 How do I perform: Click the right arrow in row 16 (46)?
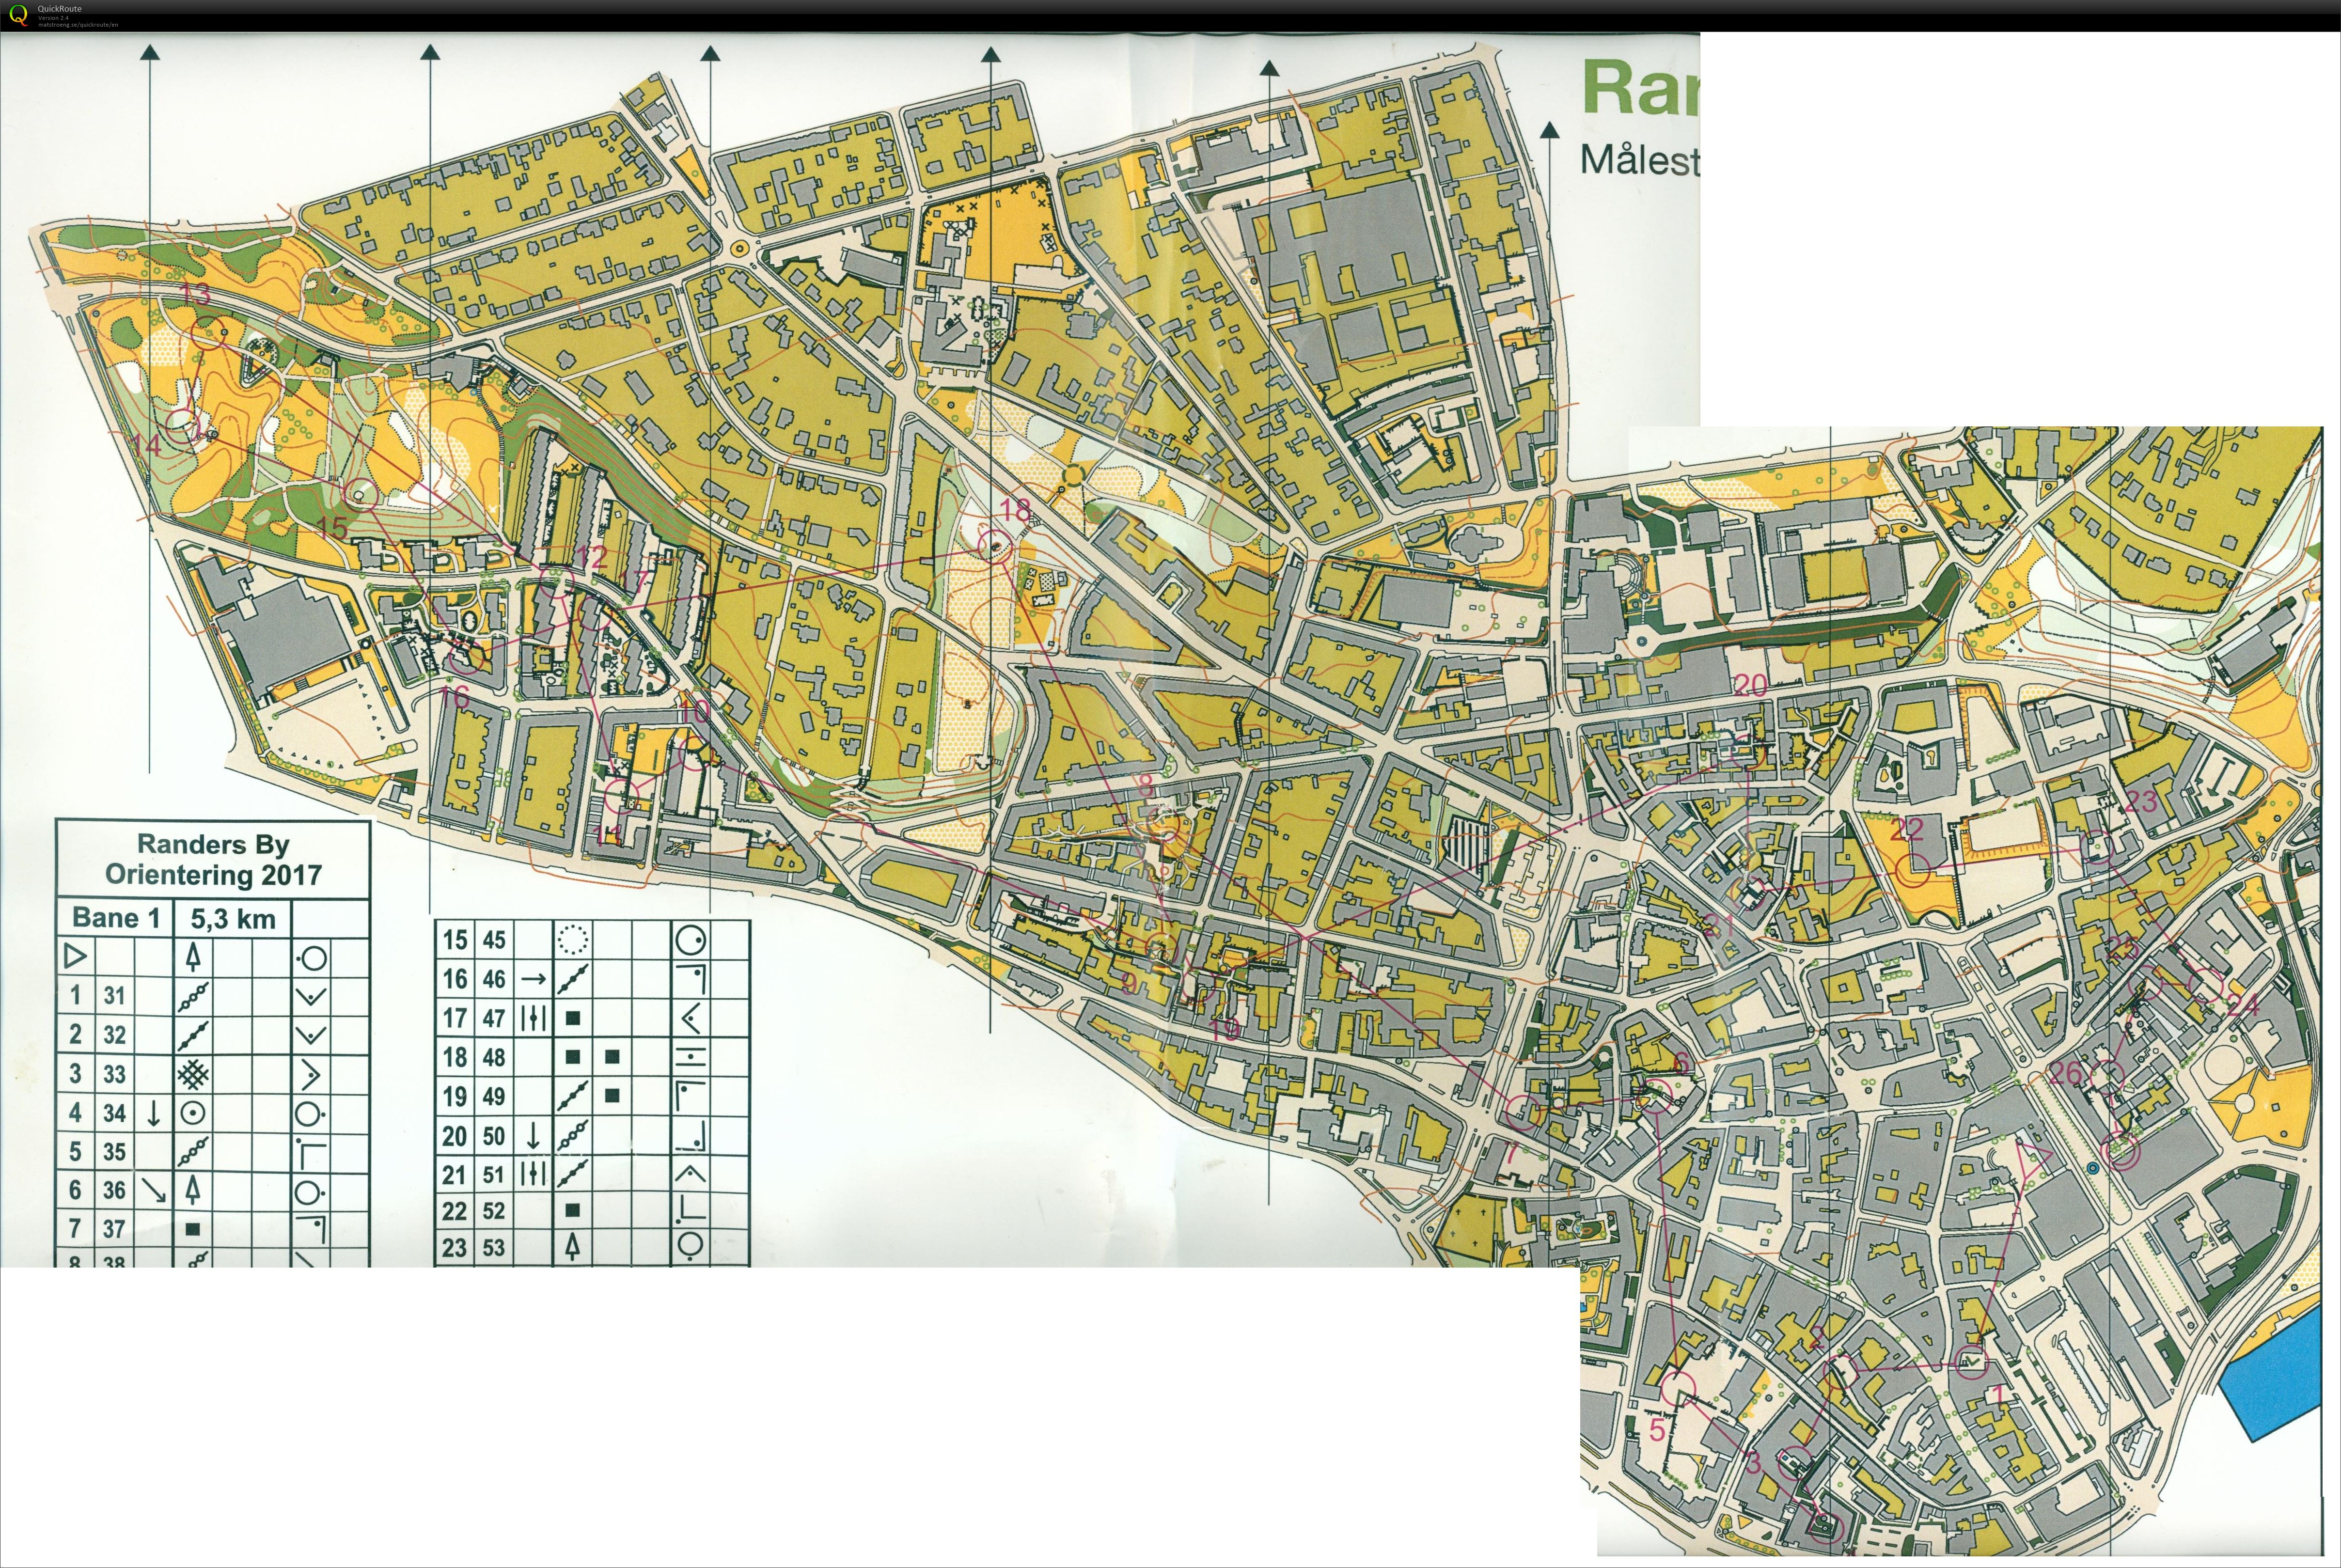[533, 979]
